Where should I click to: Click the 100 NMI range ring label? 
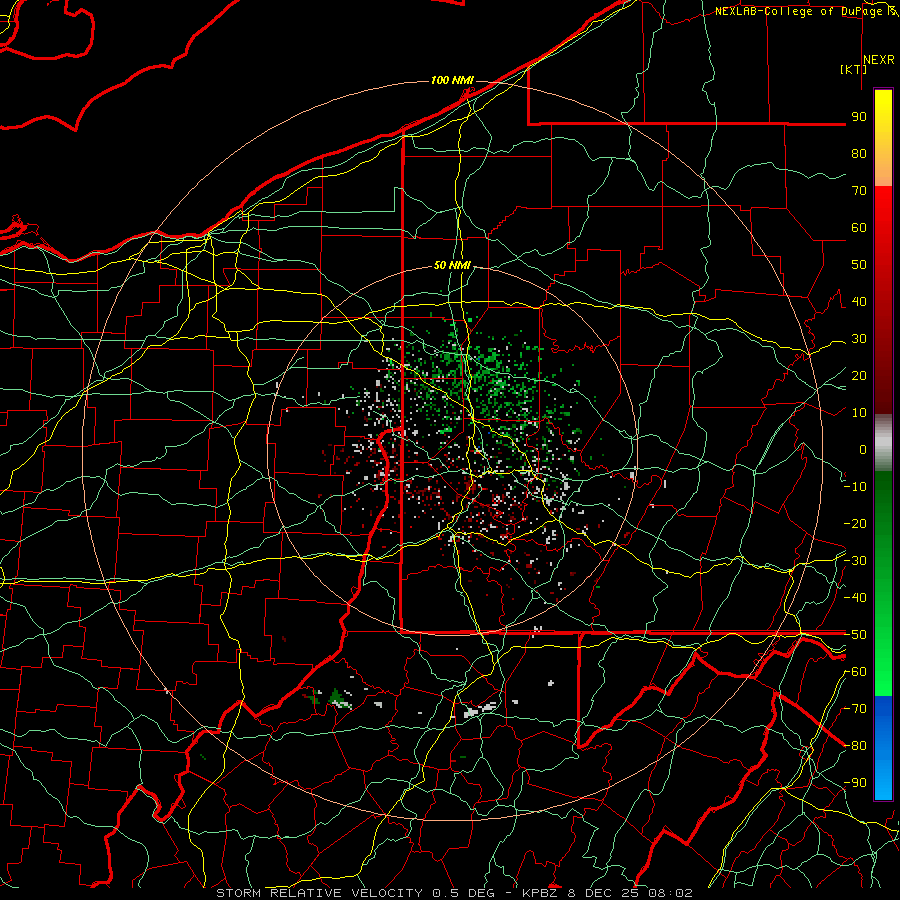(452, 80)
